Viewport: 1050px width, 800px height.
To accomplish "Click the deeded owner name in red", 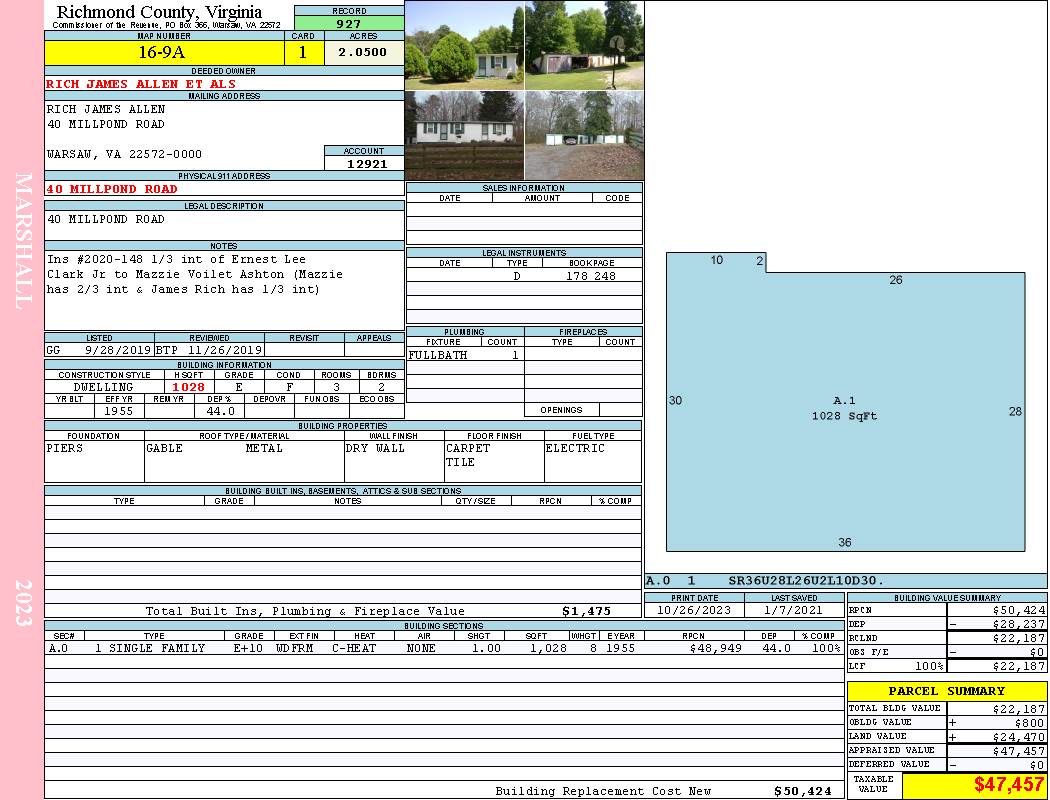I will point(142,84).
